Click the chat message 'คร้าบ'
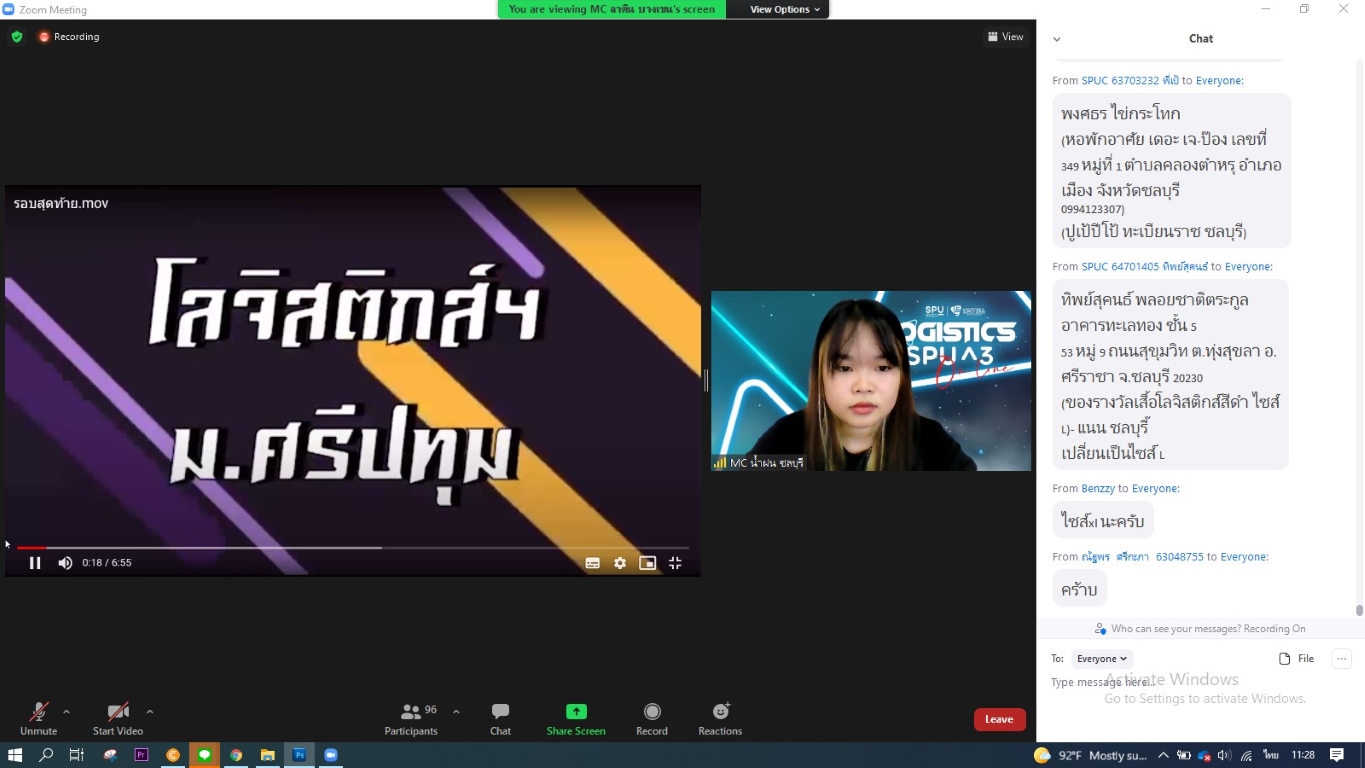This screenshot has height=768, width=1365. pyautogui.click(x=1079, y=589)
